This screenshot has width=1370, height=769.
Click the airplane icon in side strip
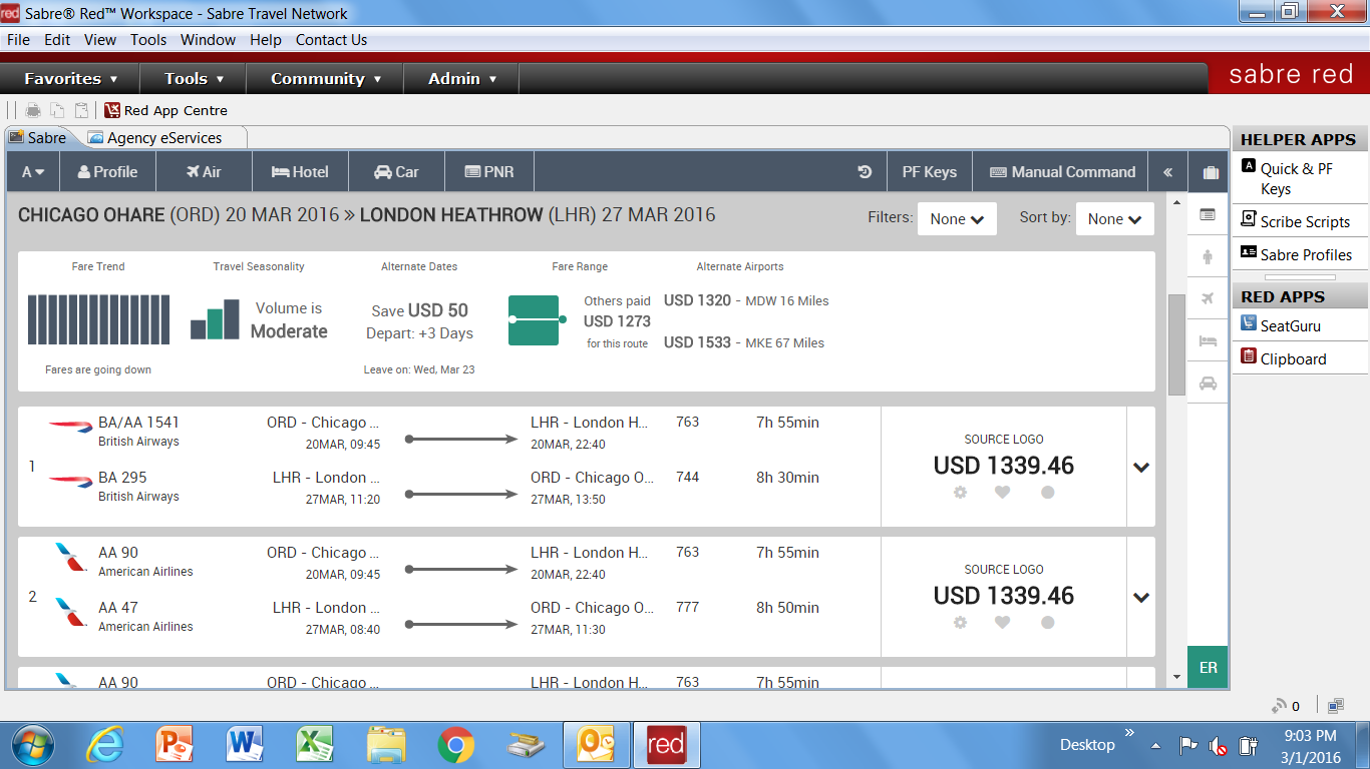[x=1207, y=299]
